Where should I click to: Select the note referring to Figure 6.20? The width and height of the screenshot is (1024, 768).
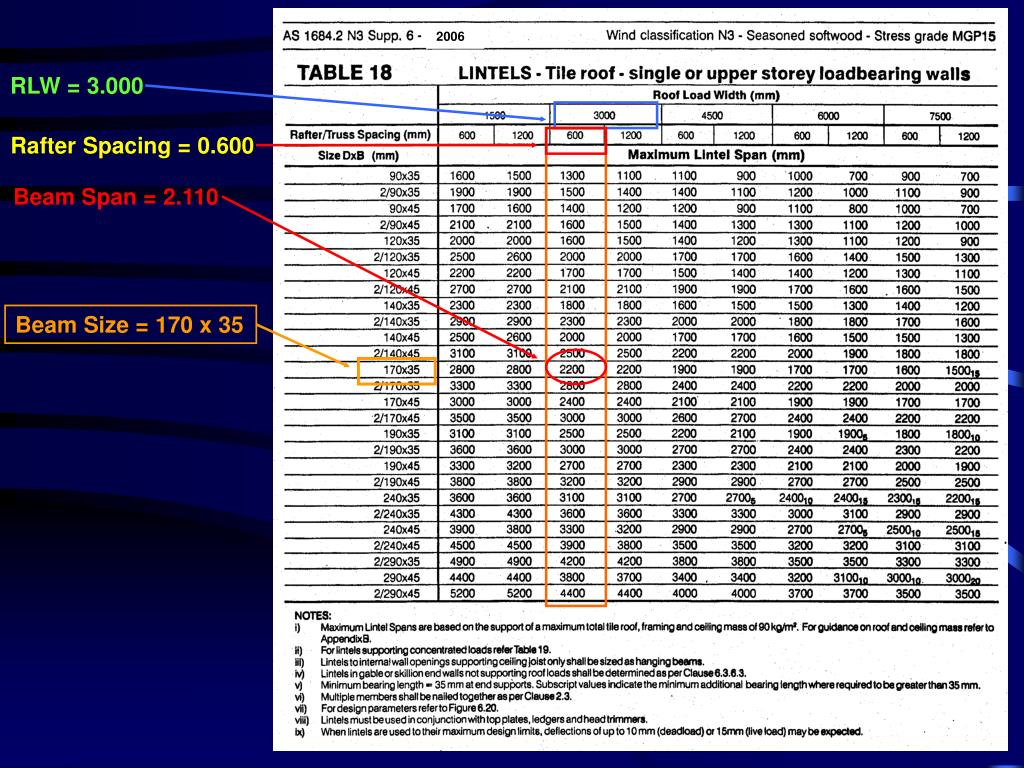pos(409,709)
